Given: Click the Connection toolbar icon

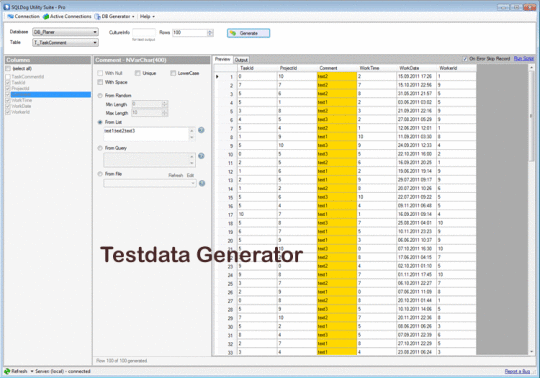Looking at the screenshot, I should pos(10,16).
